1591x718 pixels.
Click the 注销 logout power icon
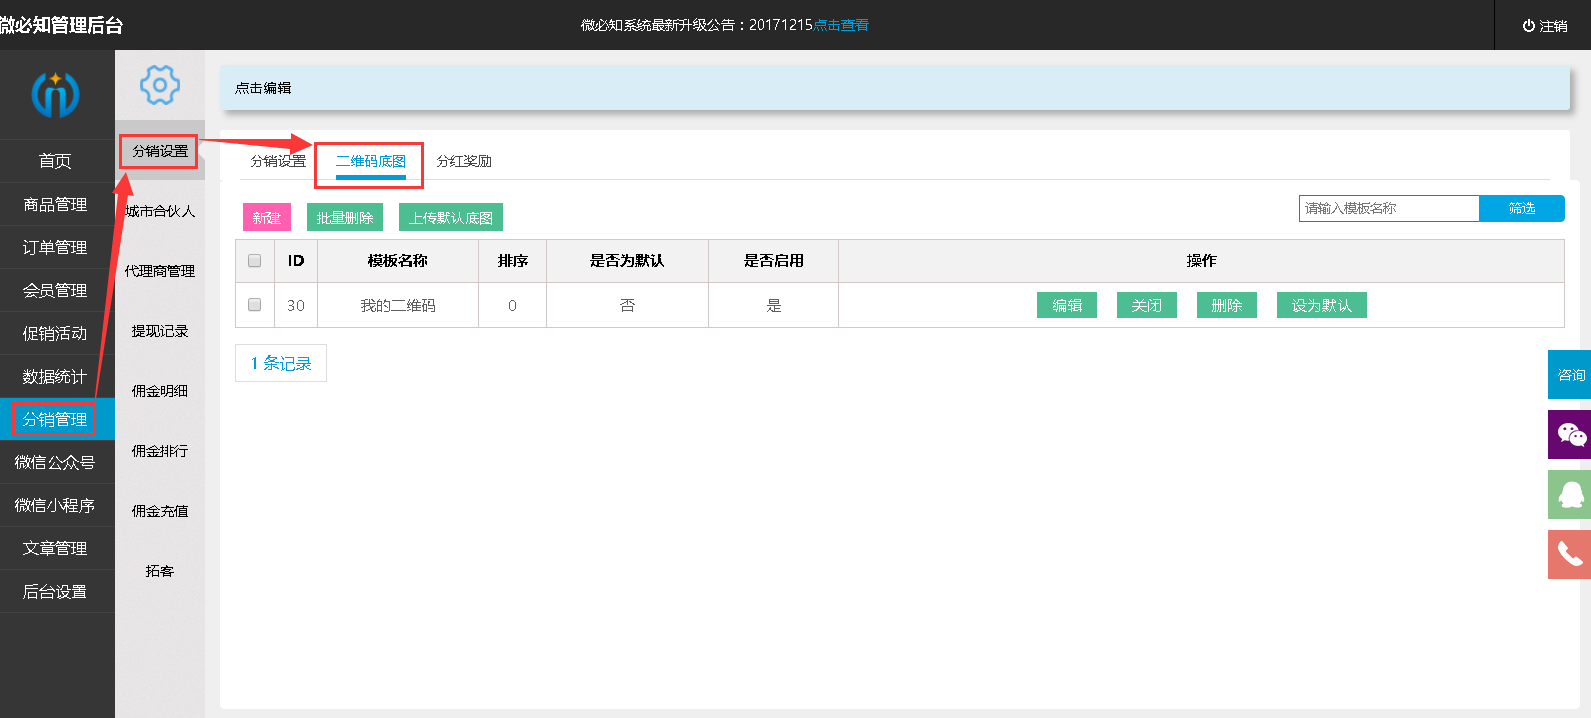point(1528,26)
